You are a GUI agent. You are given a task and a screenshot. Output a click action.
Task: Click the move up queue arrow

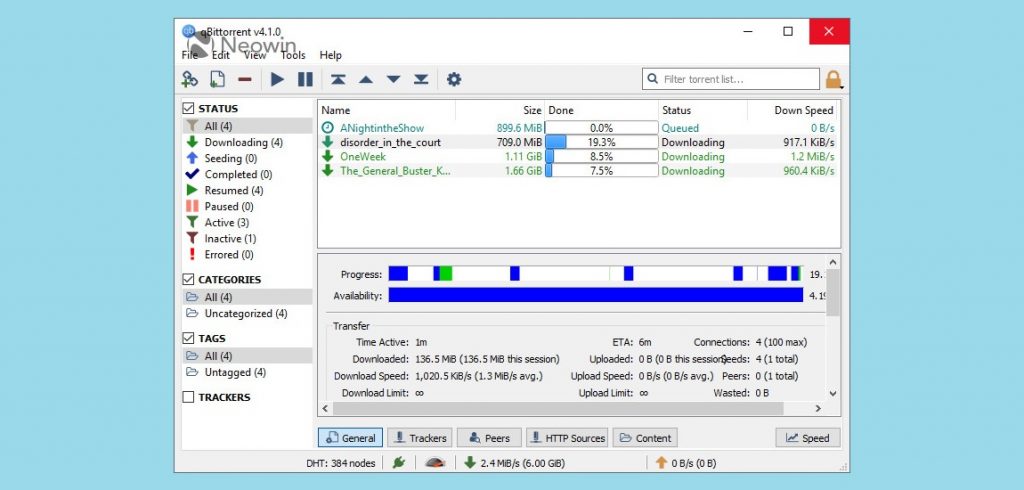[366, 80]
